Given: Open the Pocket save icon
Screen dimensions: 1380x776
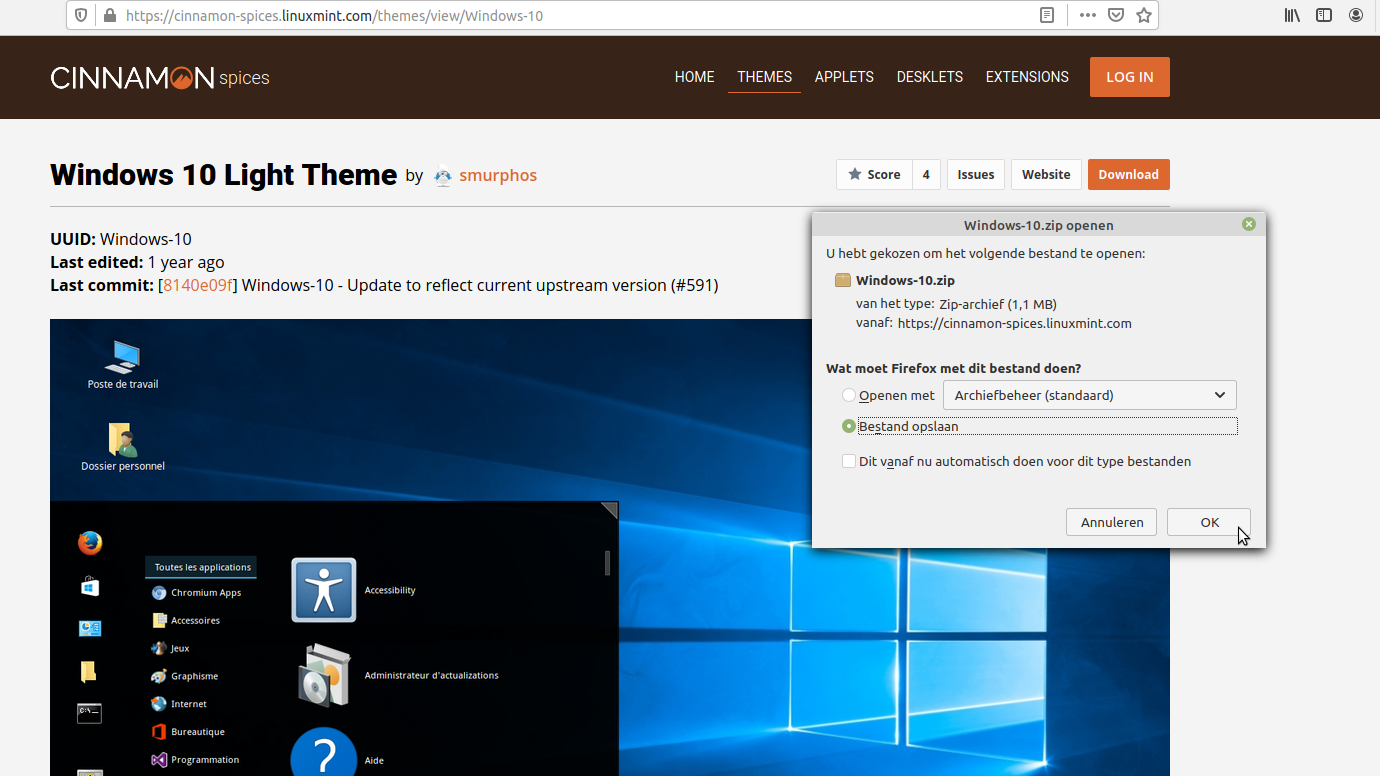Looking at the screenshot, I should point(1116,15).
